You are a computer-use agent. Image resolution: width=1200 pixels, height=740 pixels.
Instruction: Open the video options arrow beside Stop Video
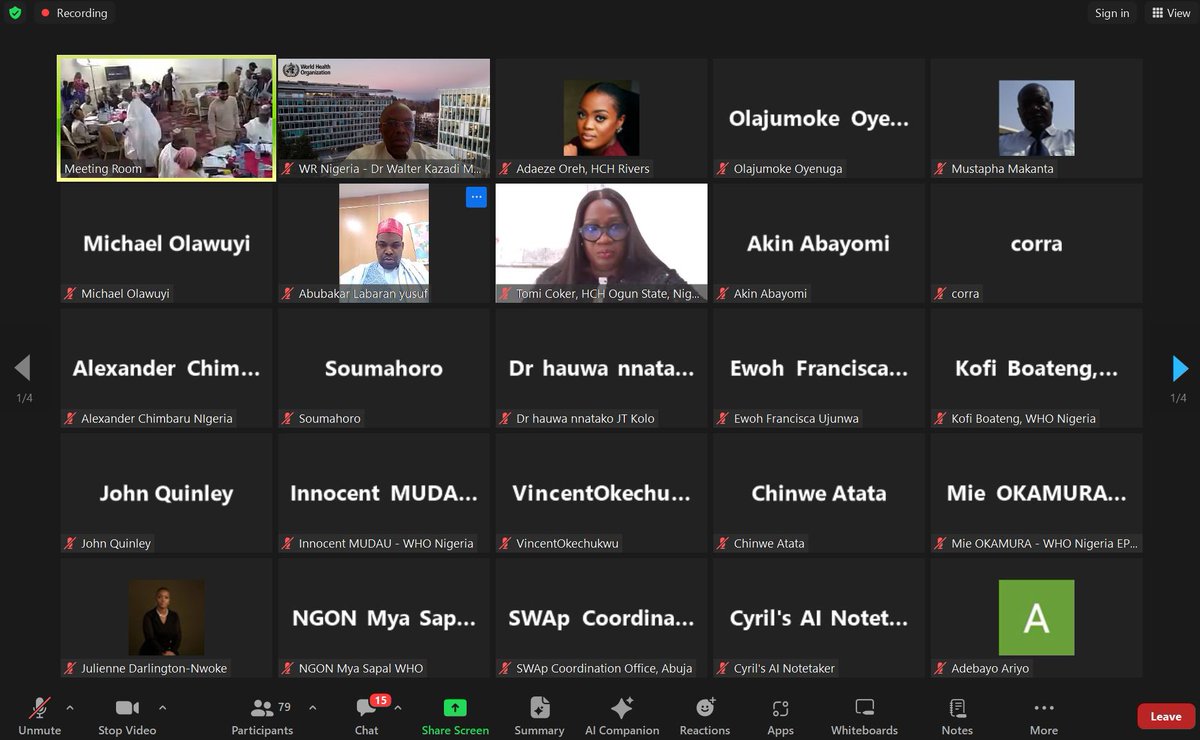tap(163, 707)
